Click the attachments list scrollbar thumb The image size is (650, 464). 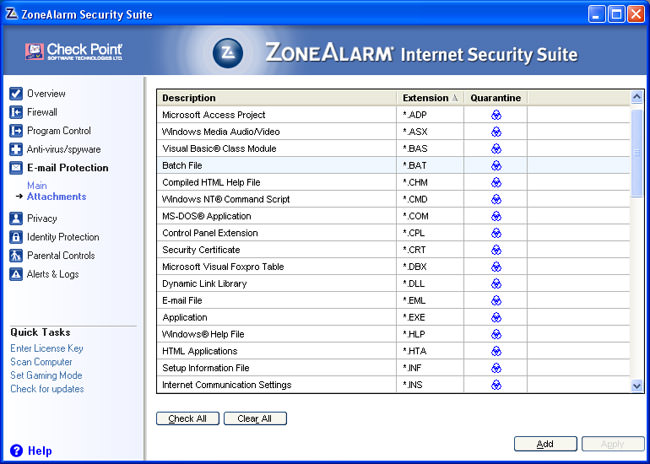tap(637, 153)
